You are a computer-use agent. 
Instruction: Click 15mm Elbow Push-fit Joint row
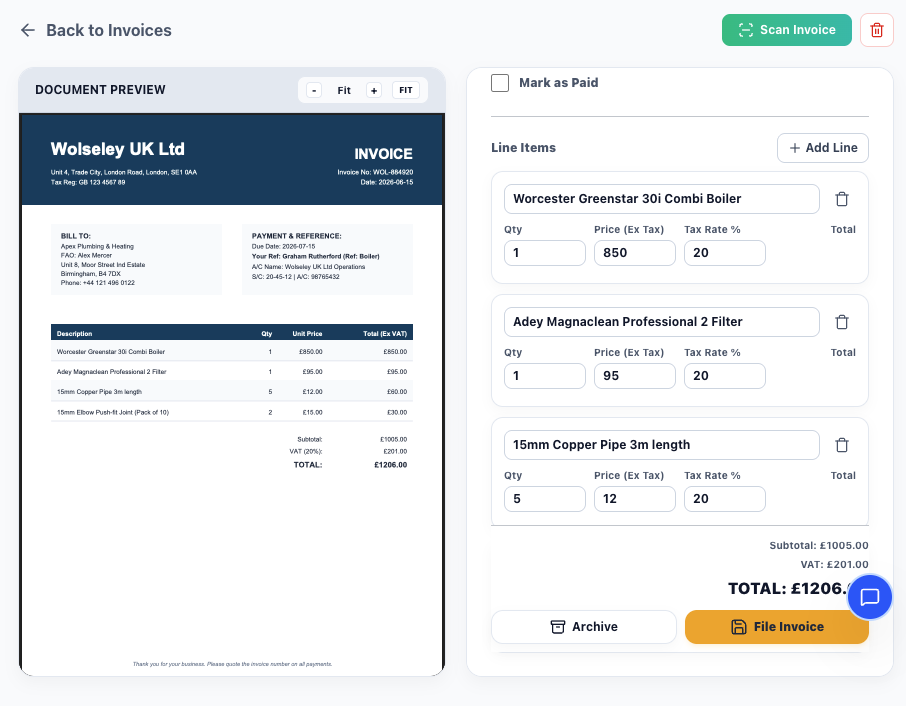click(x=232, y=413)
